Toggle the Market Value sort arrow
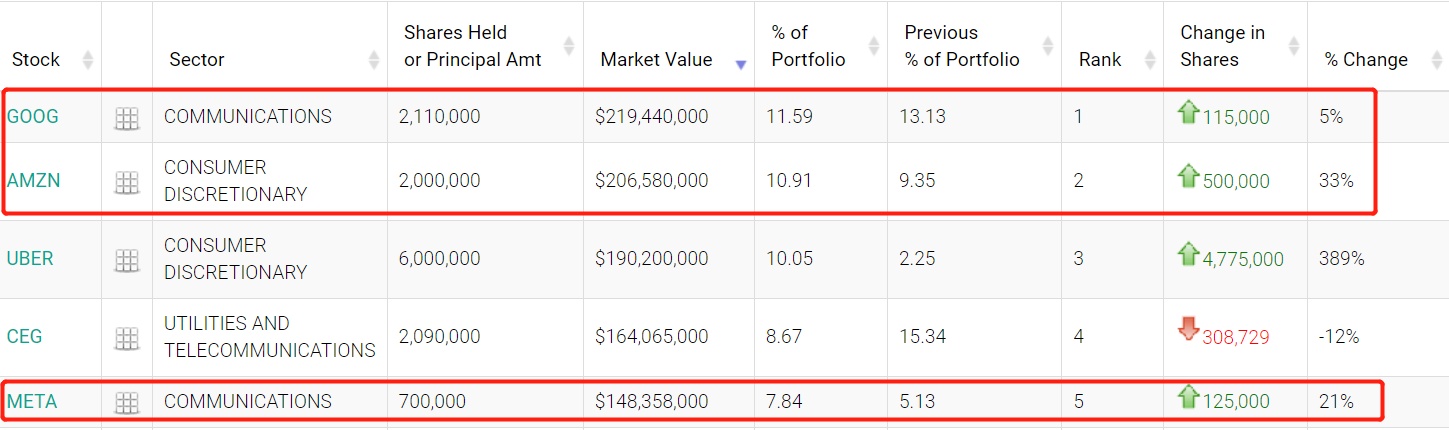This screenshot has width=1449, height=430. 740,64
